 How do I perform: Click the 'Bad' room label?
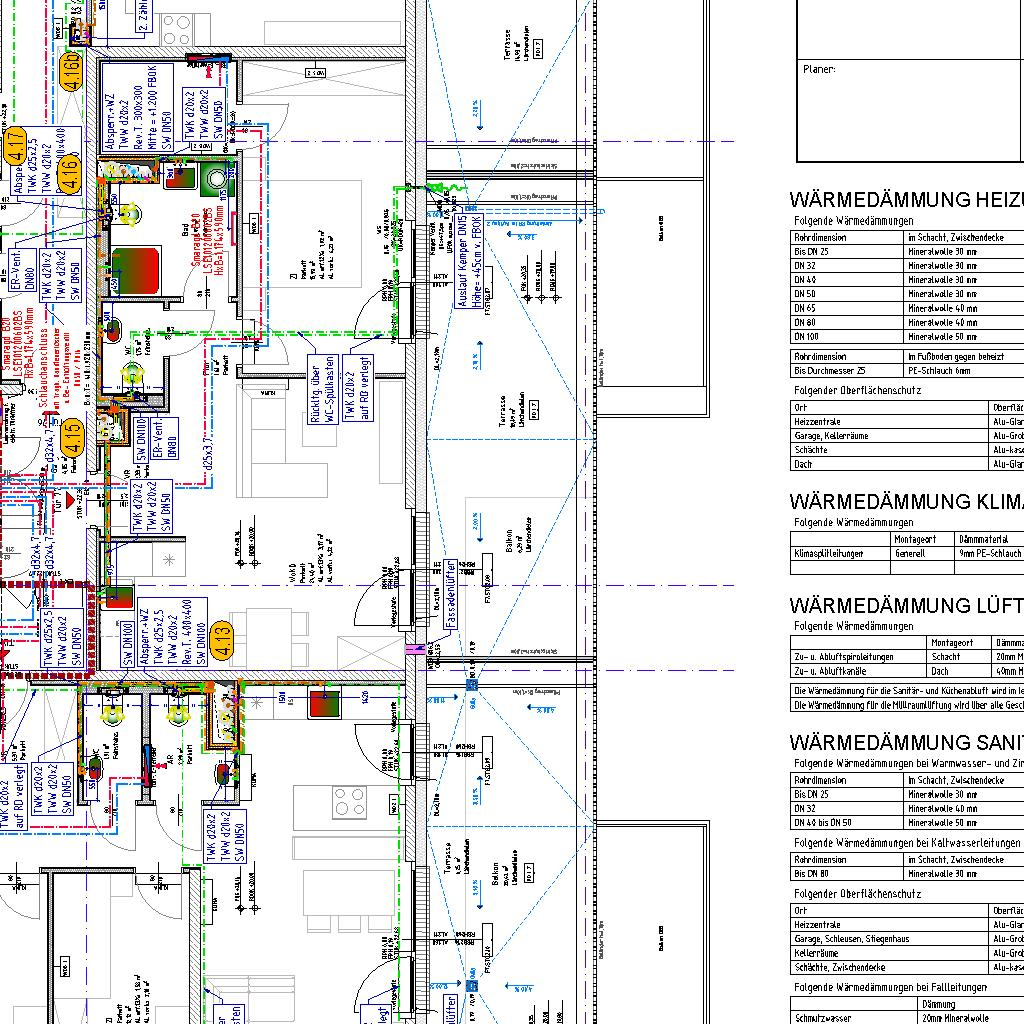pos(185,231)
